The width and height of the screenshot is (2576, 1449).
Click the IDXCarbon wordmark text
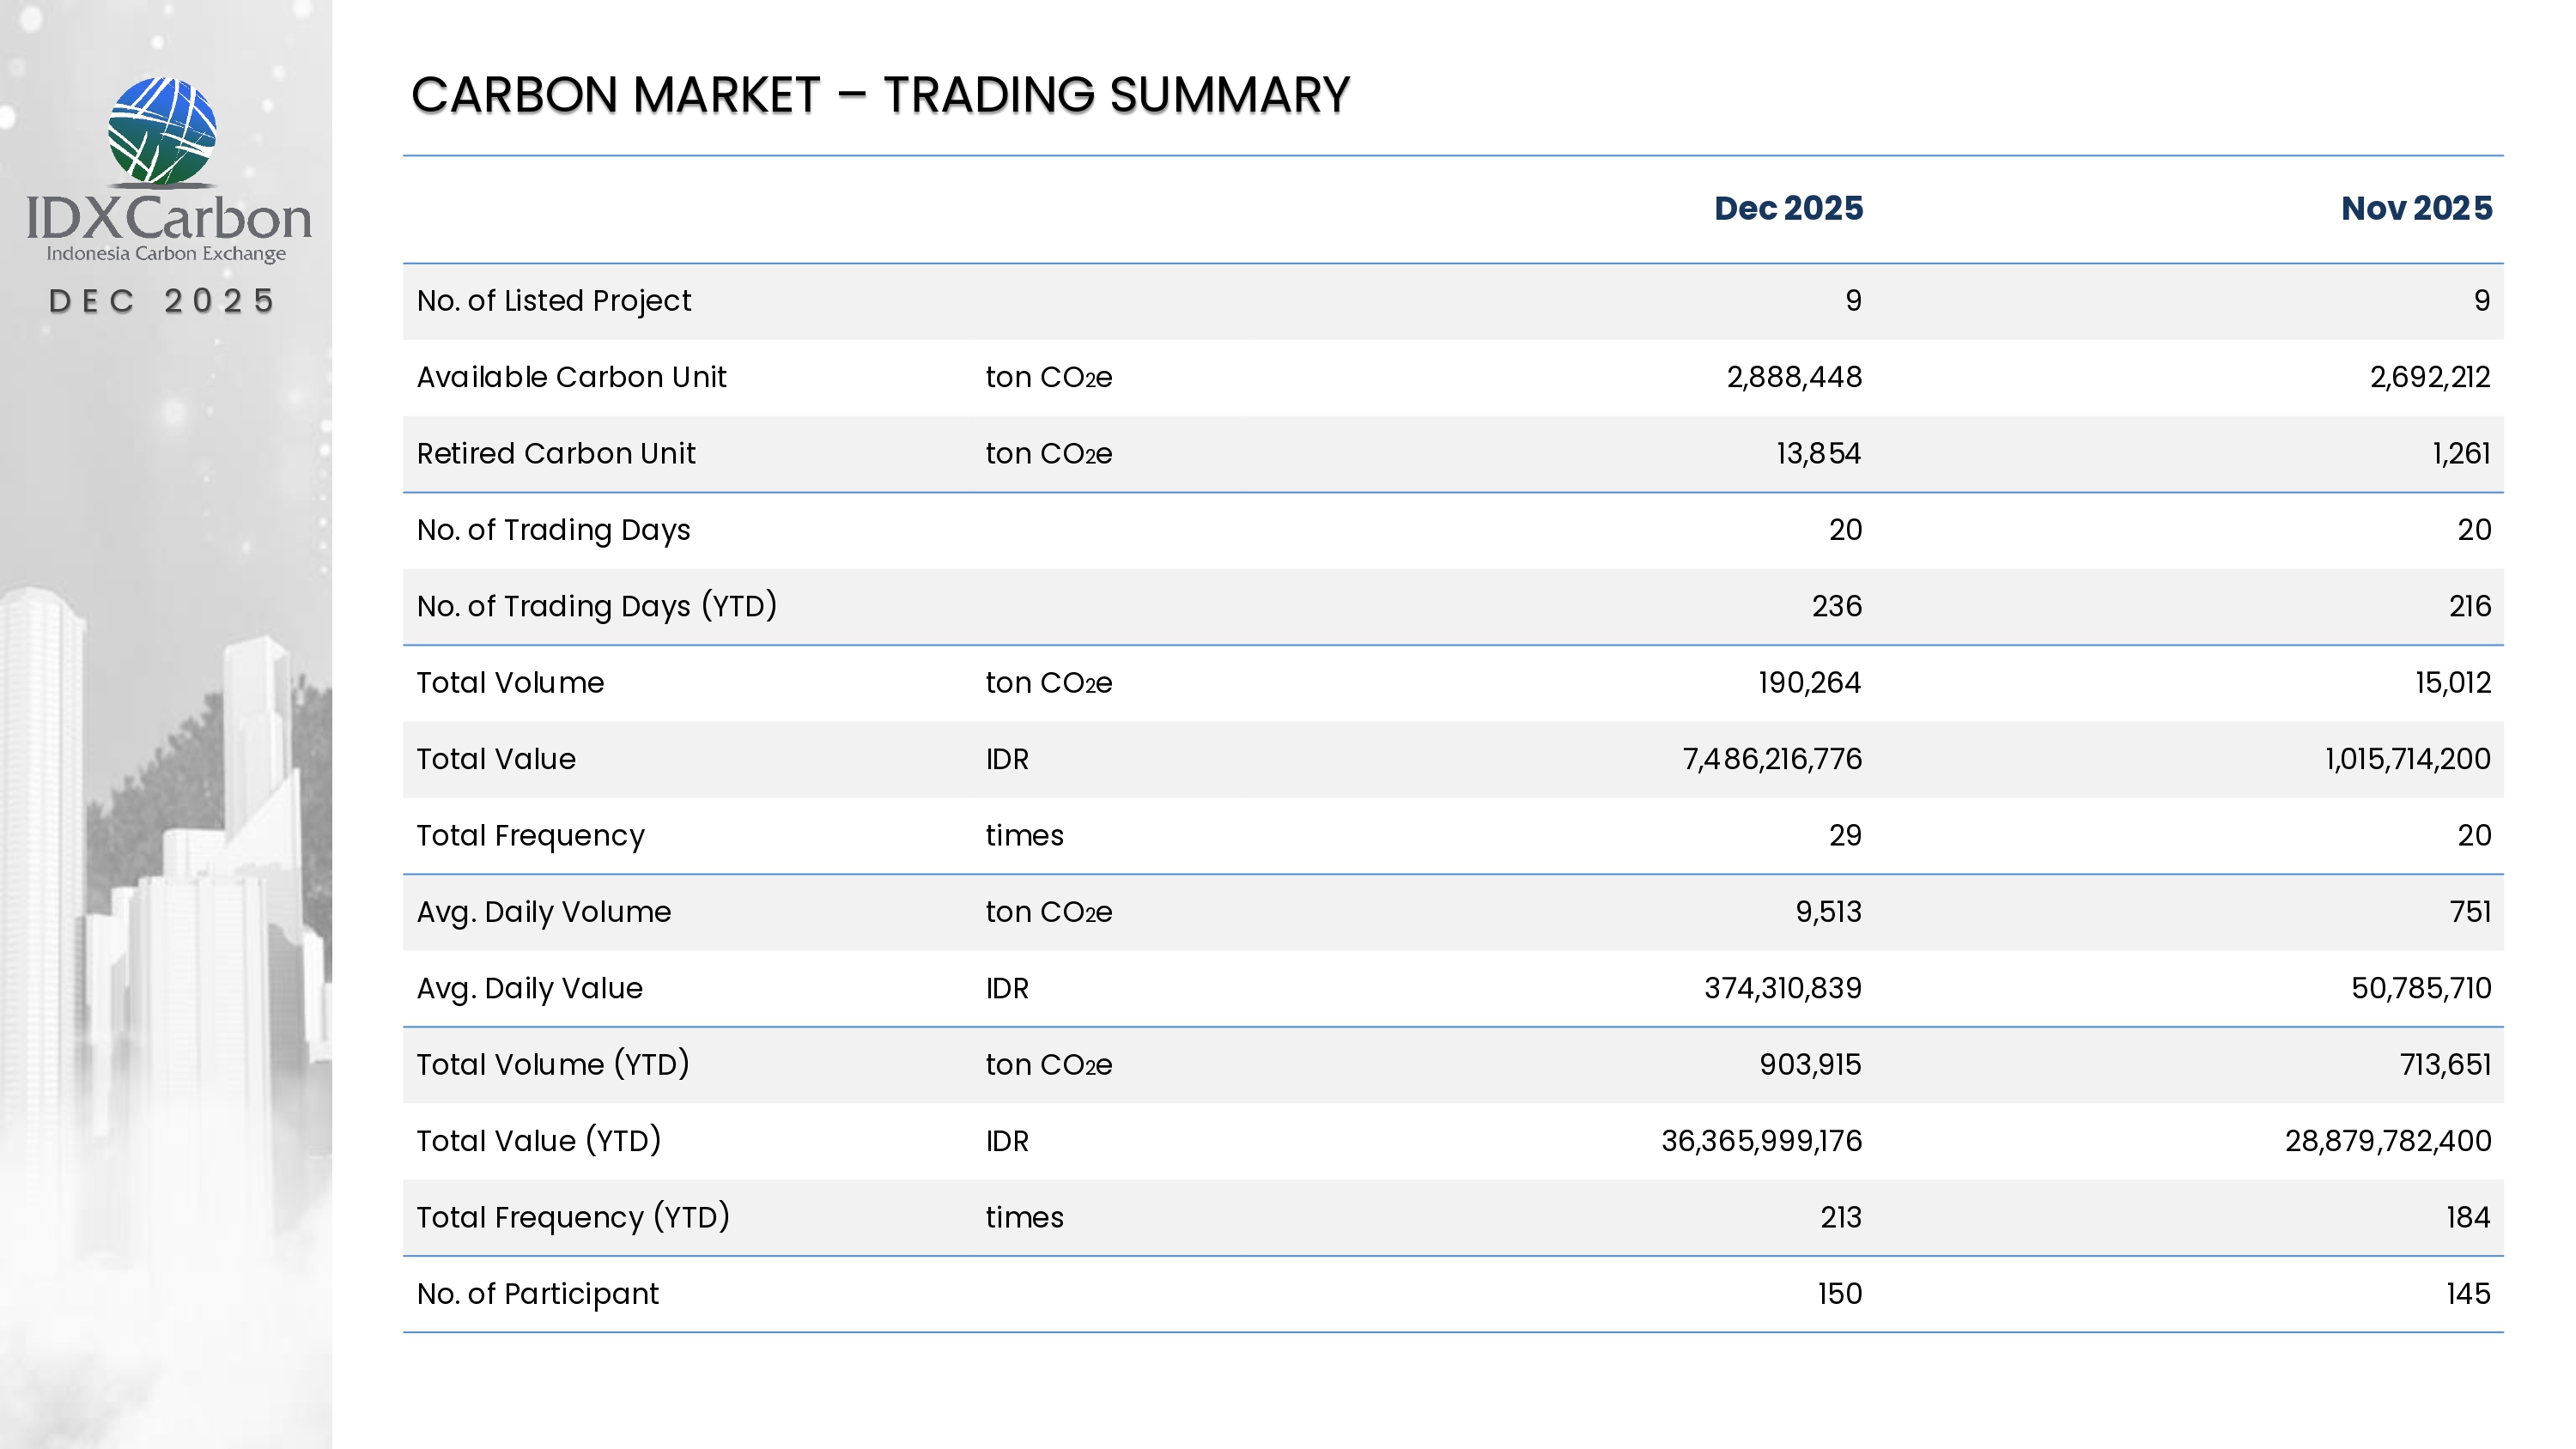[x=168, y=217]
